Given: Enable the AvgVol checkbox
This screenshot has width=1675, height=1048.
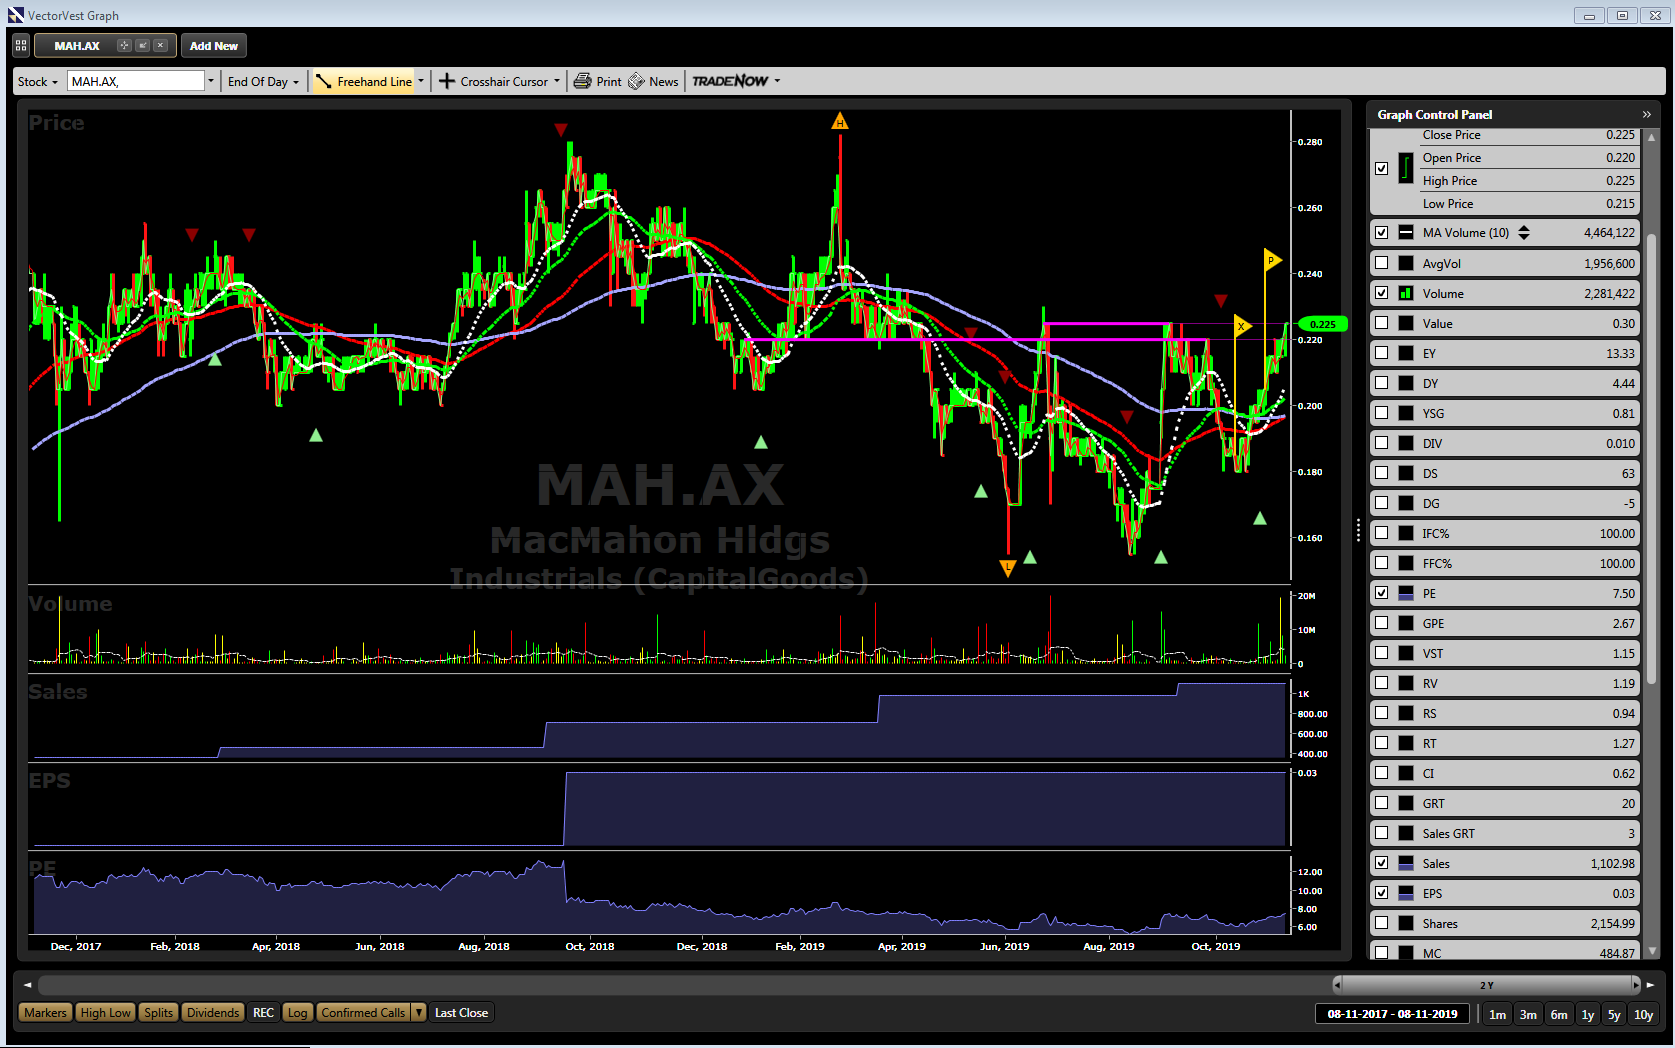Looking at the screenshot, I should (1381, 263).
